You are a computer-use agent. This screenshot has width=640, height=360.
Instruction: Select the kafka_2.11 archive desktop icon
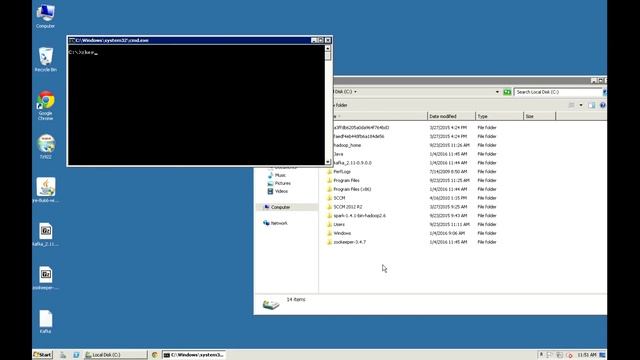[45, 234]
